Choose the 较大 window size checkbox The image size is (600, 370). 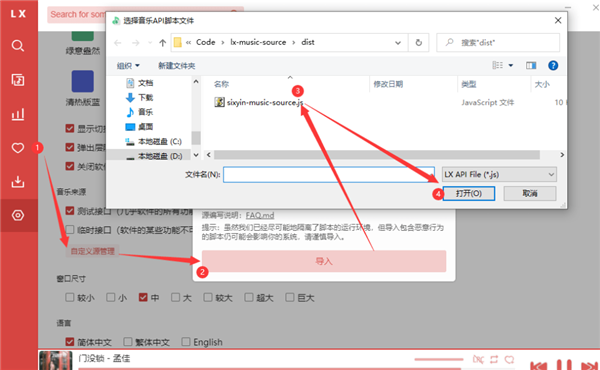[208, 297]
